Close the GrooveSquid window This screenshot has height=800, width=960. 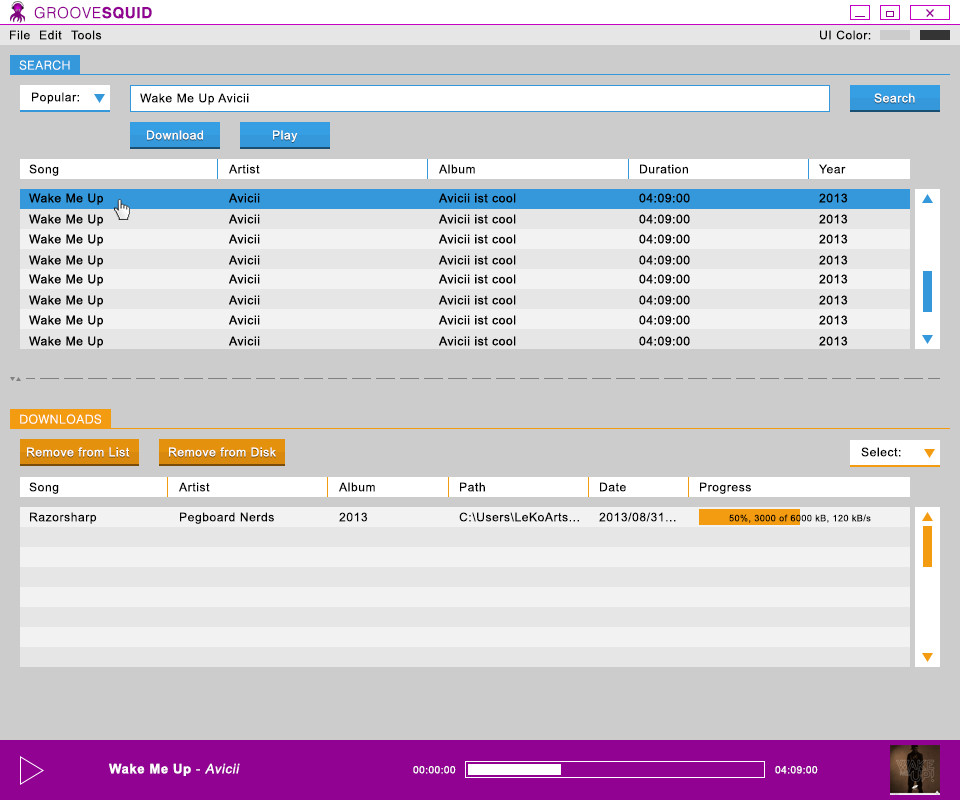point(929,12)
